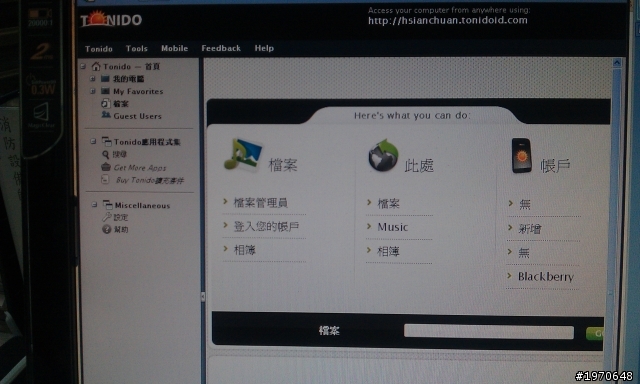This screenshot has height=384, width=640.
Task: Click the 檔案 icon in sidebar tree
Action: tap(106, 103)
